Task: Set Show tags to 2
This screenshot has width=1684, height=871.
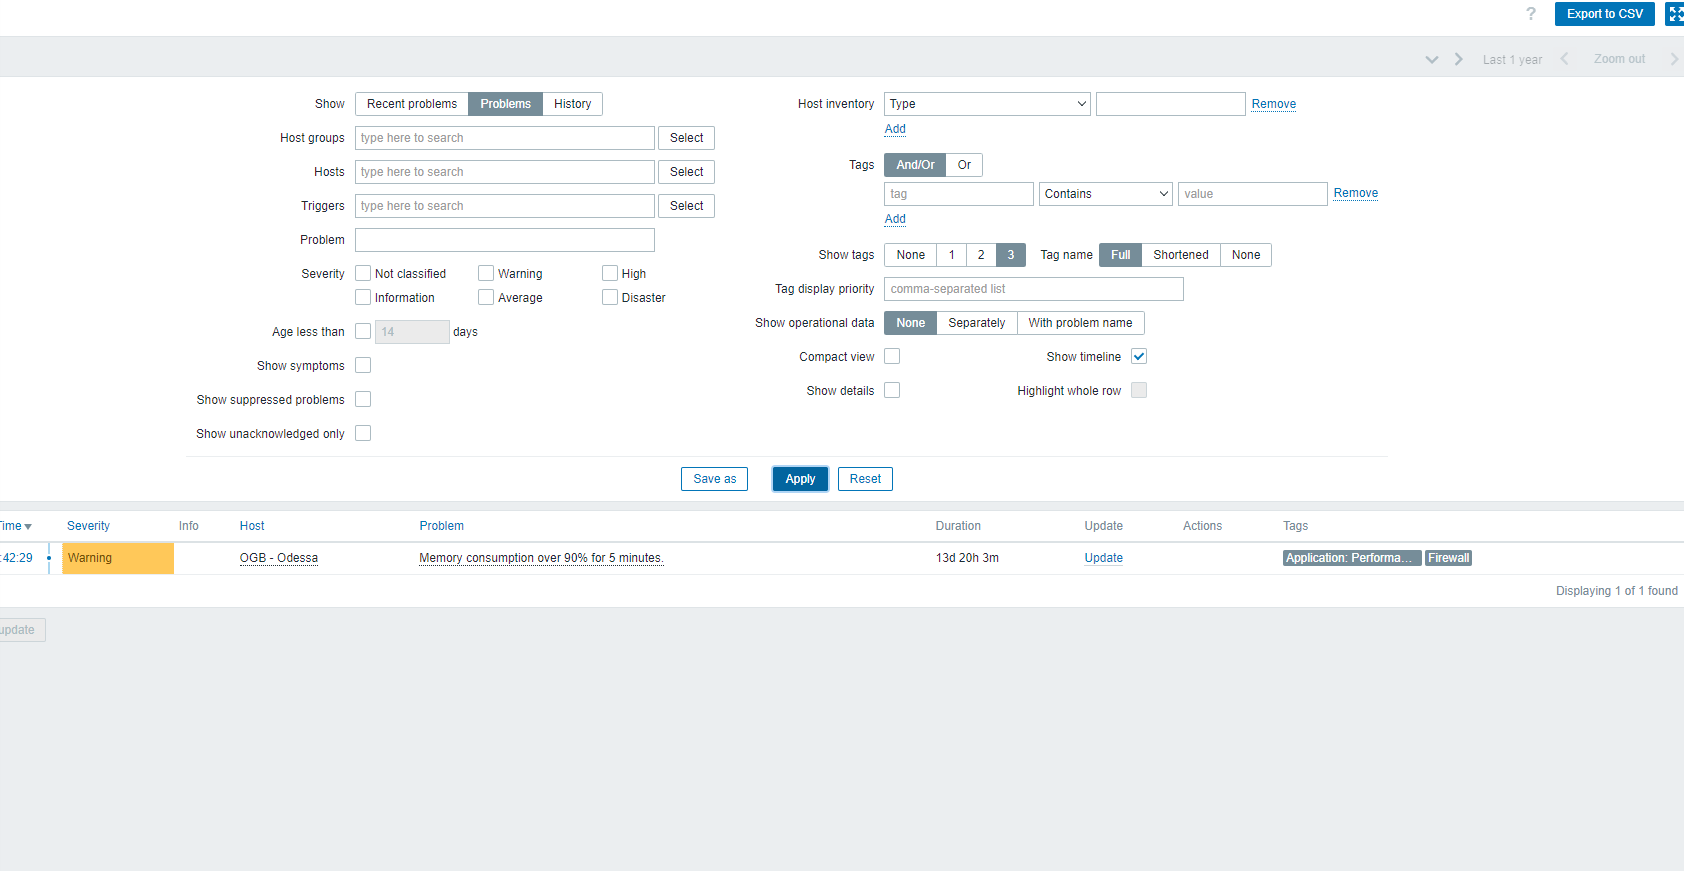Action: (981, 255)
